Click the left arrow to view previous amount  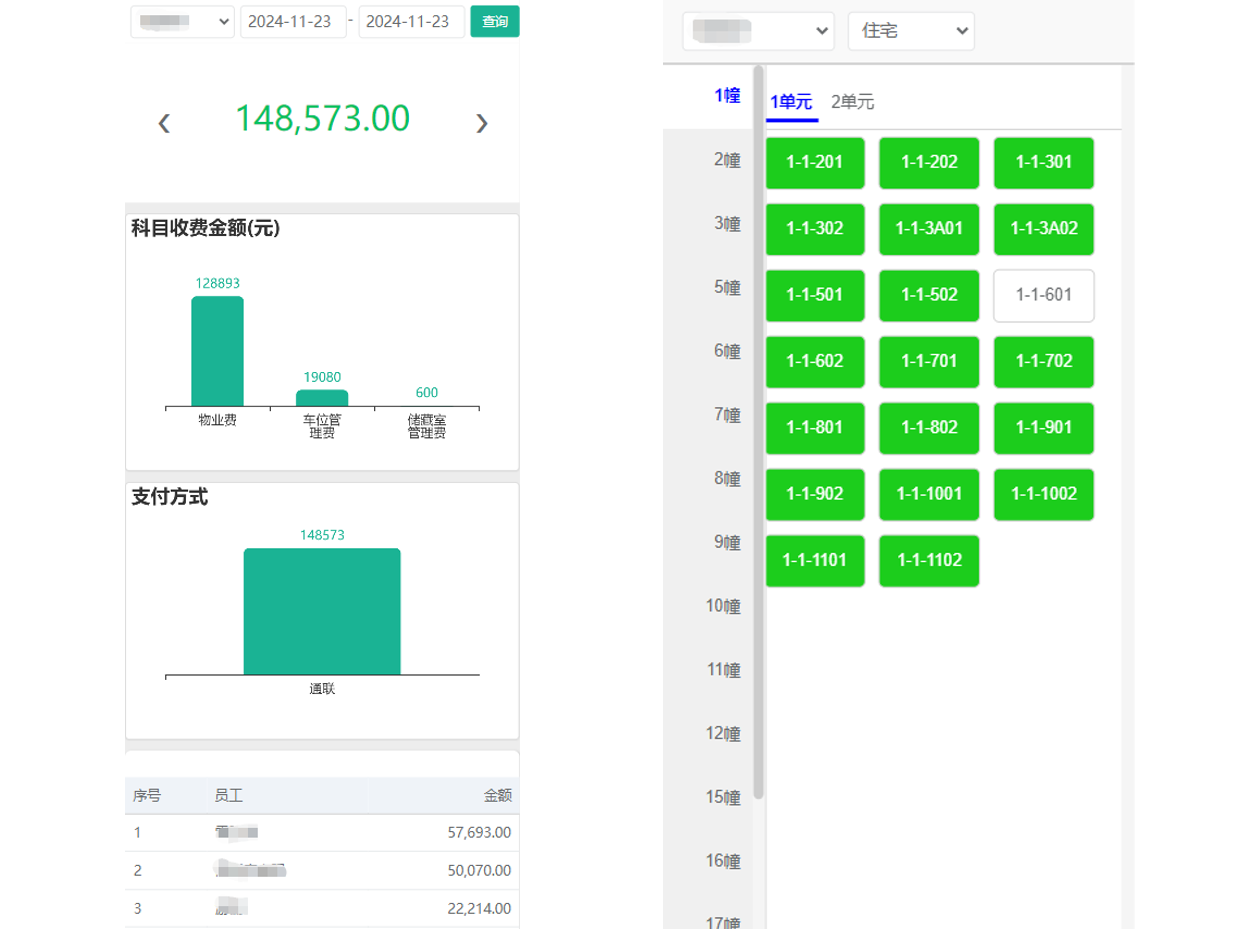point(164,122)
